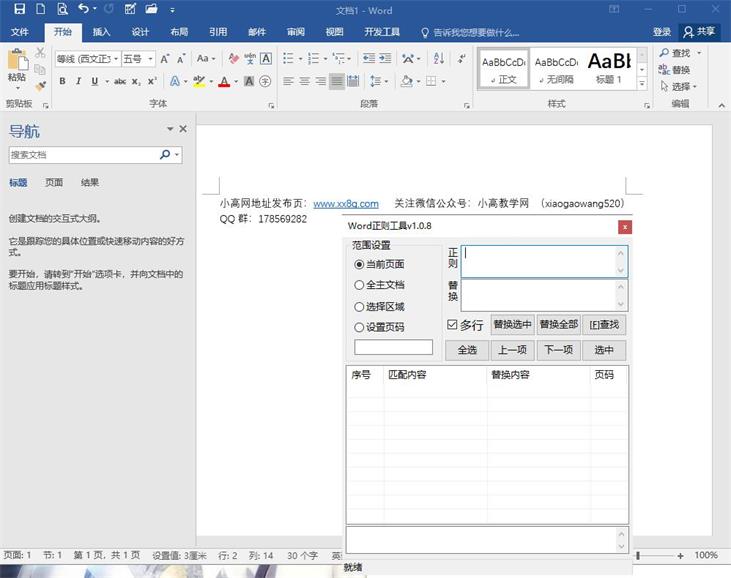Click the yellow text highlight swatch
This screenshot has width=731, height=578.
point(199,82)
